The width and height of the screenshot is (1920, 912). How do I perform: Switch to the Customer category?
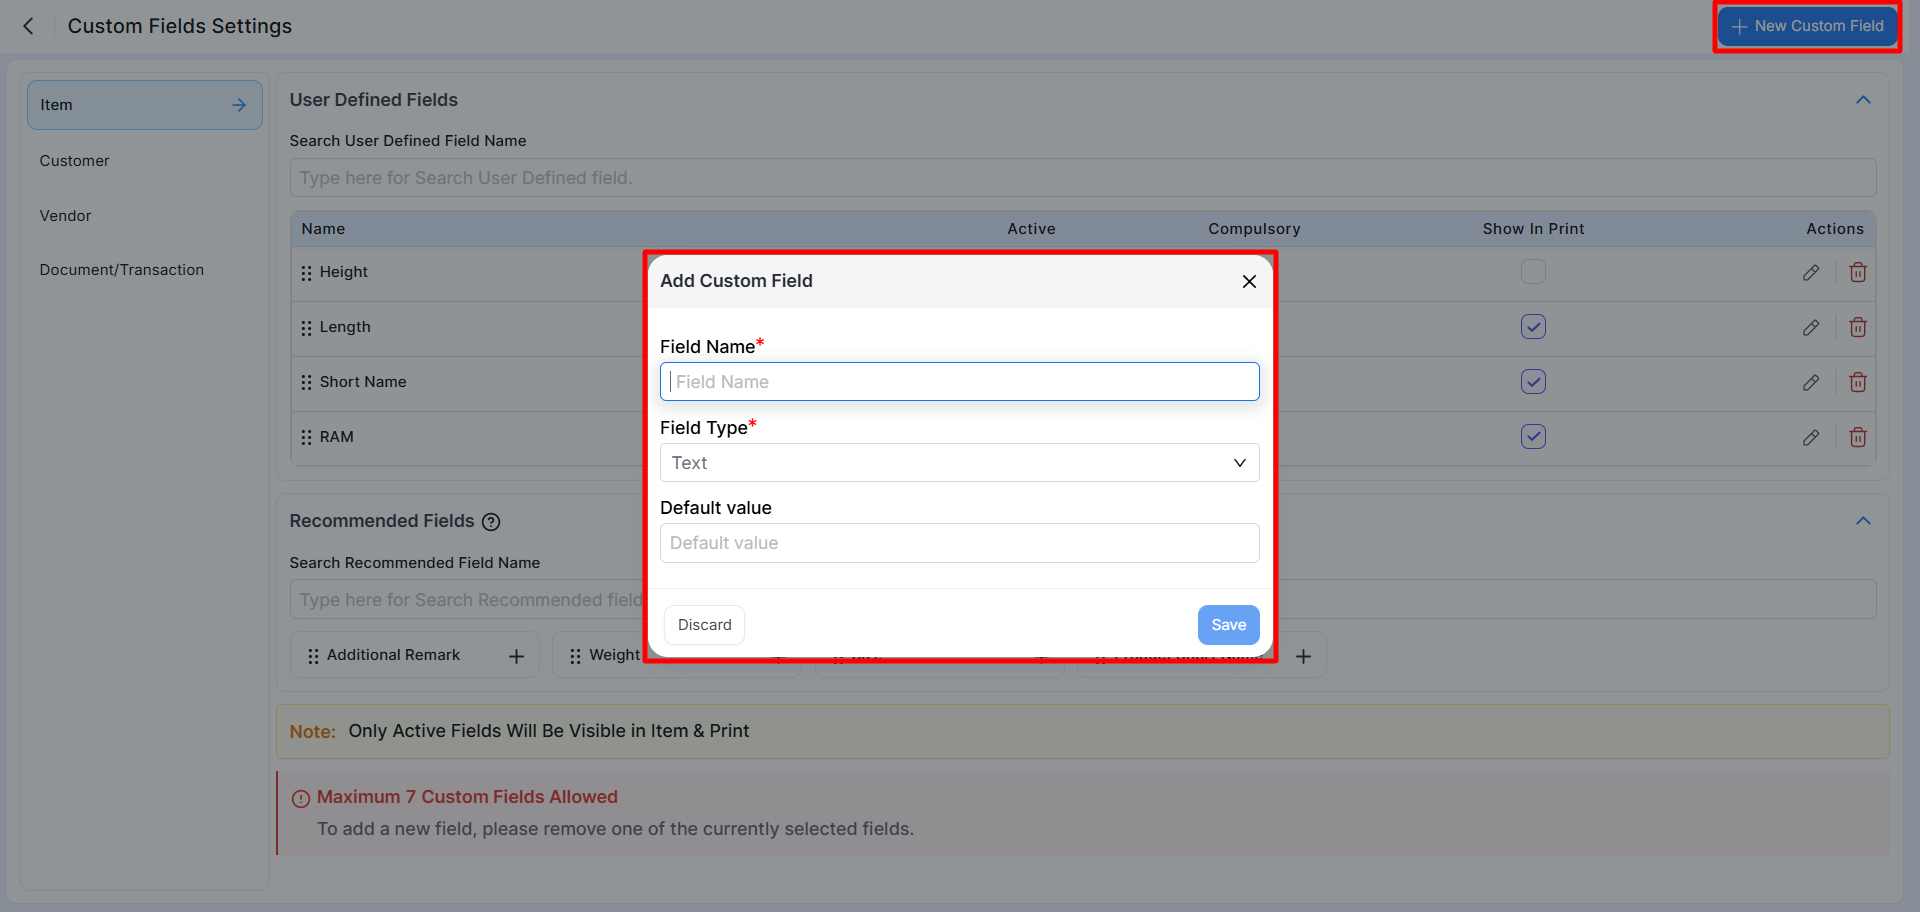pyautogui.click(x=75, y=161)
